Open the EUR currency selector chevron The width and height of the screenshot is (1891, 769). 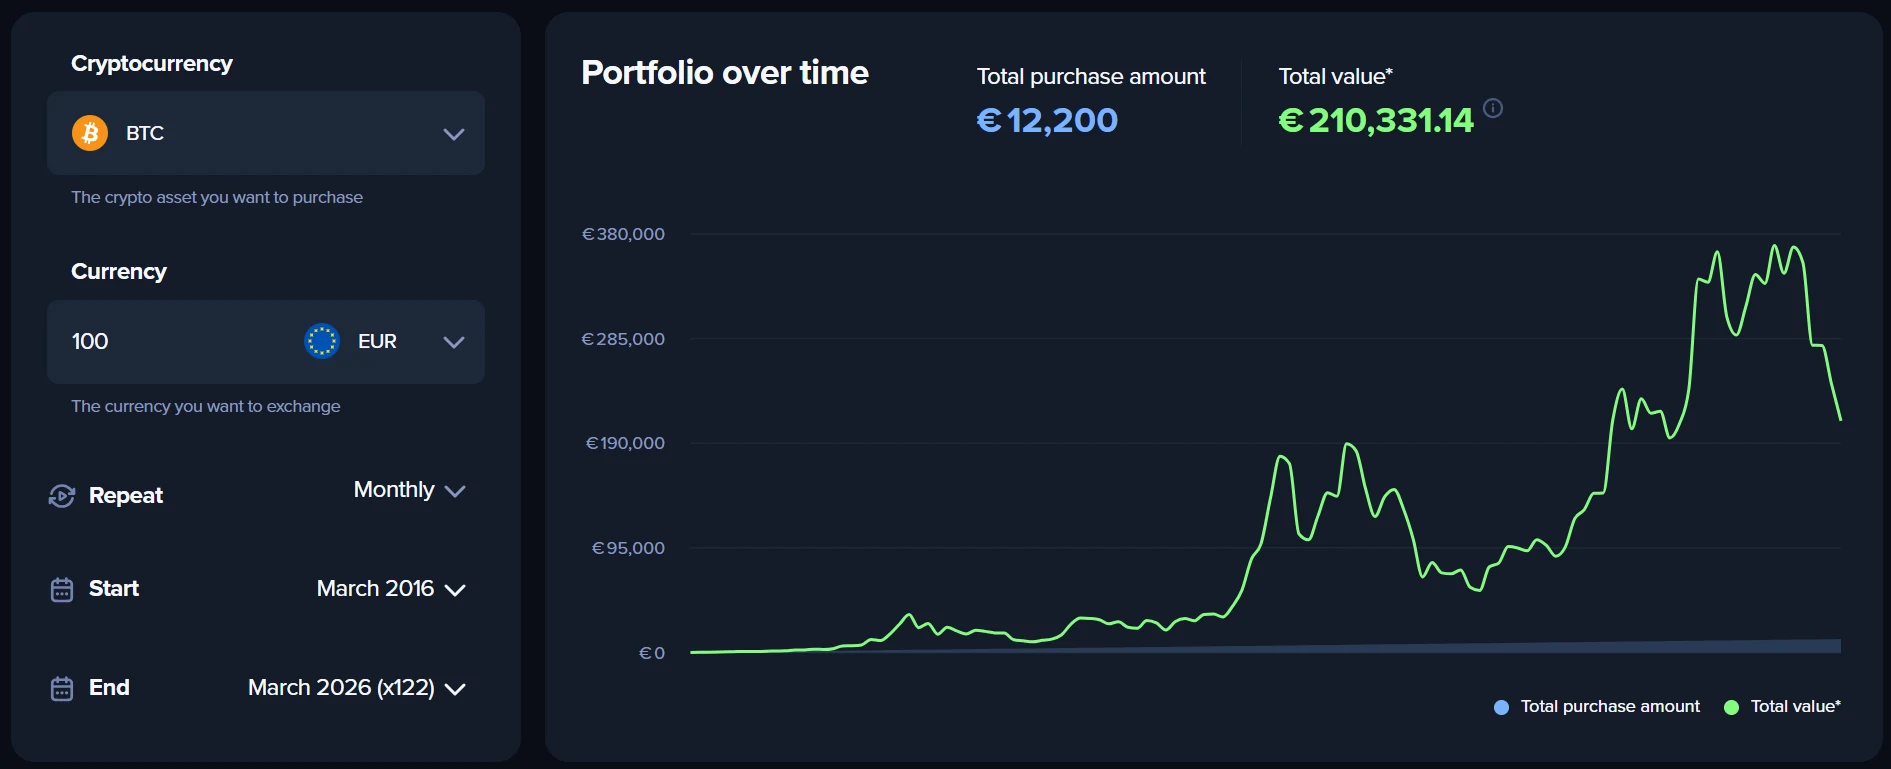[x=454, y=342]
